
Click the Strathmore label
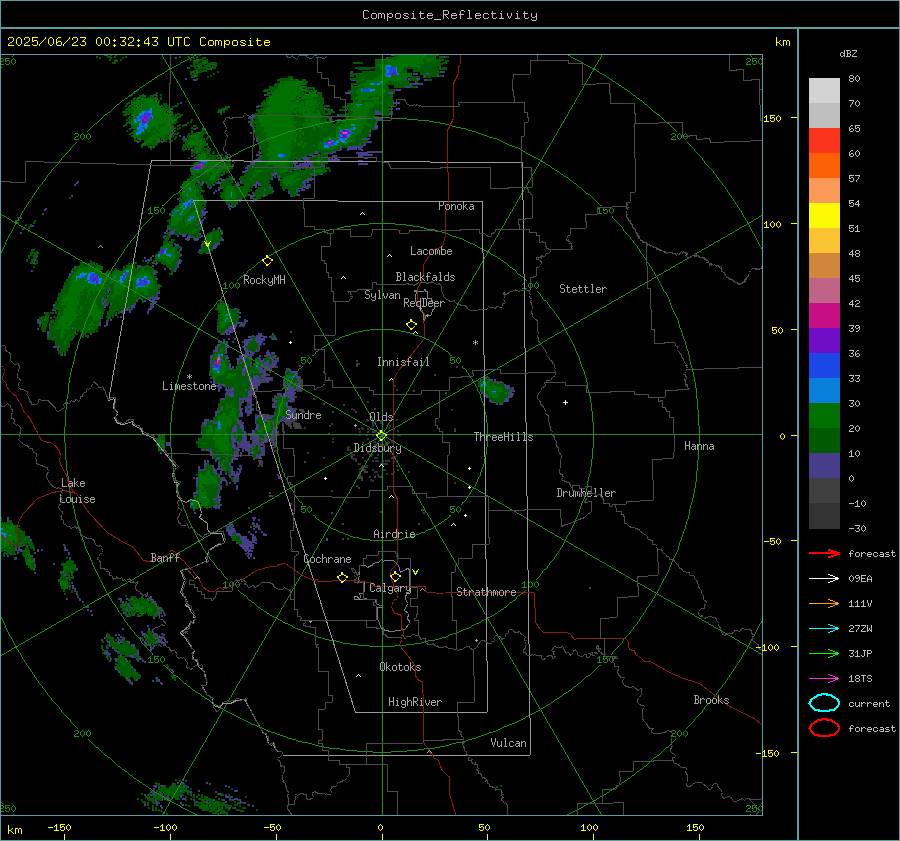pos(486,592)
